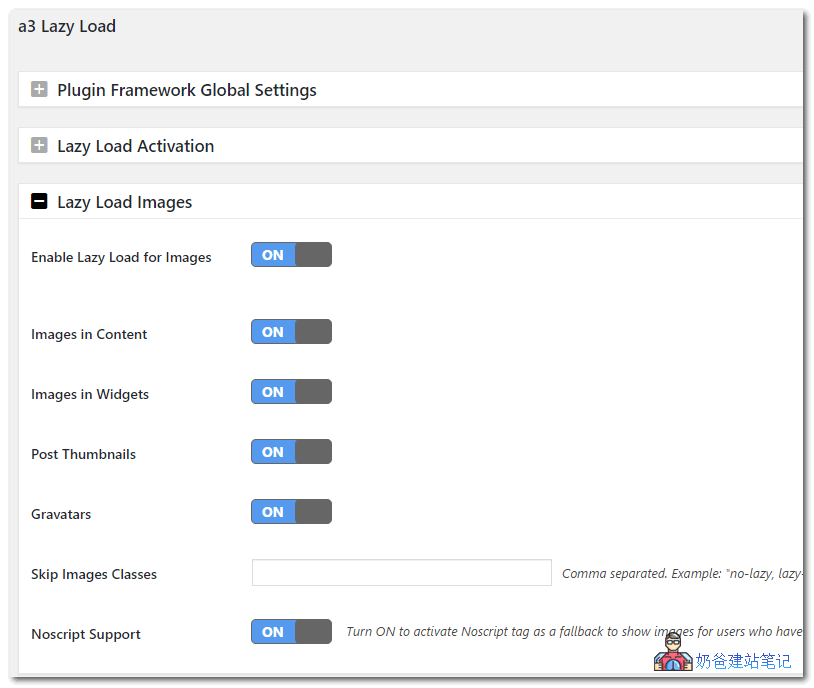Image resolution: width=814 pixels, height=688 pixels.
Task: Click the minus icon beside Lazy Load Images
Action: 39,202
